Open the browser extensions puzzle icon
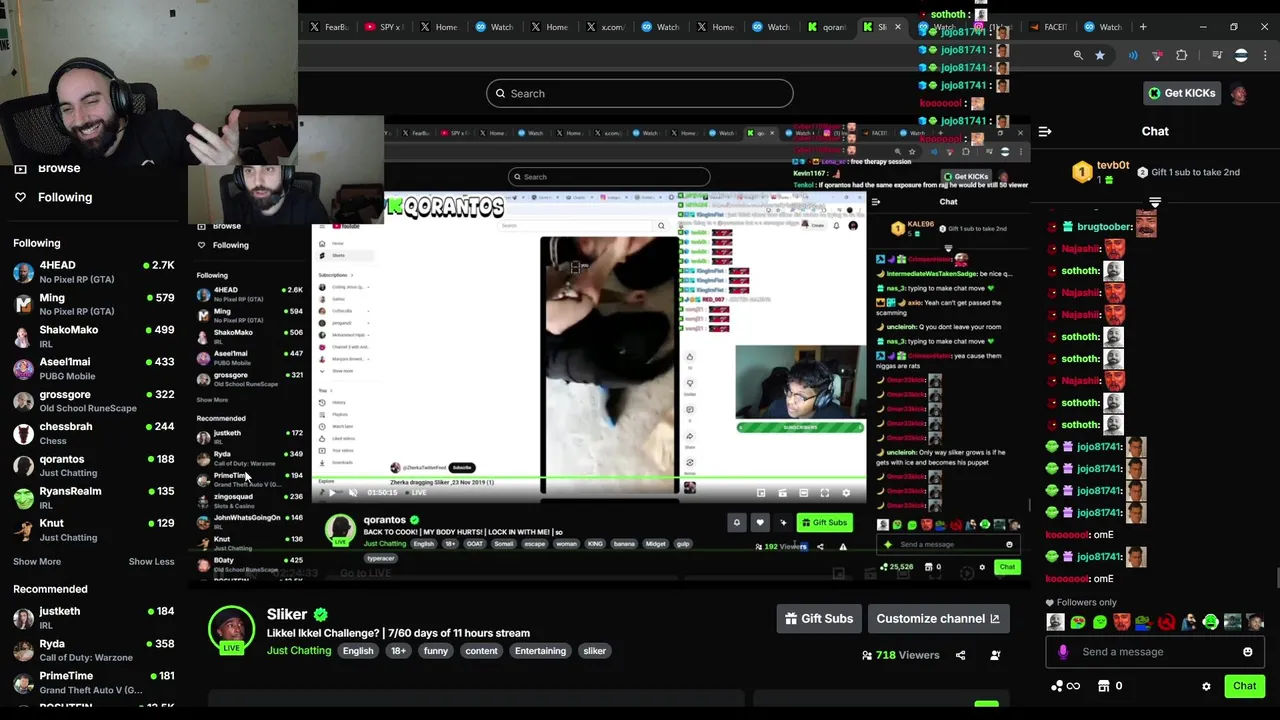This screenshot has height=720, width=1280. click(1181, 55)
